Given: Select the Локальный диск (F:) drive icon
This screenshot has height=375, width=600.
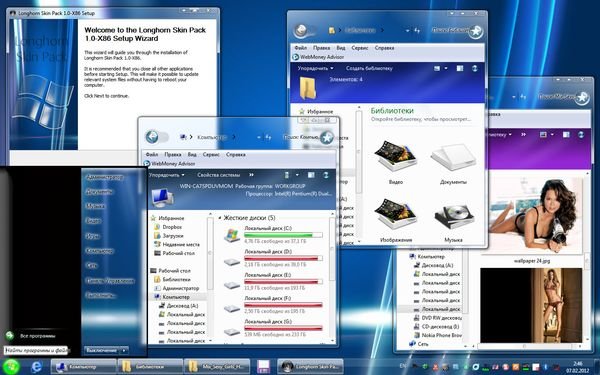Looking at the screenshot, I should click(232, 308).
